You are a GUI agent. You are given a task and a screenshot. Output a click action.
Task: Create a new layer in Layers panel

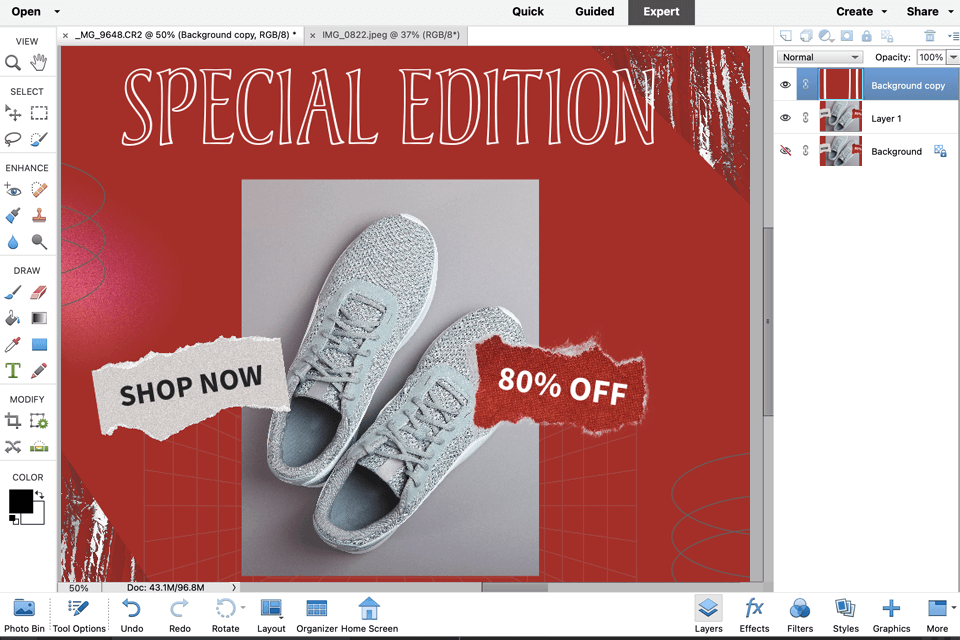[x=786, y=36]
